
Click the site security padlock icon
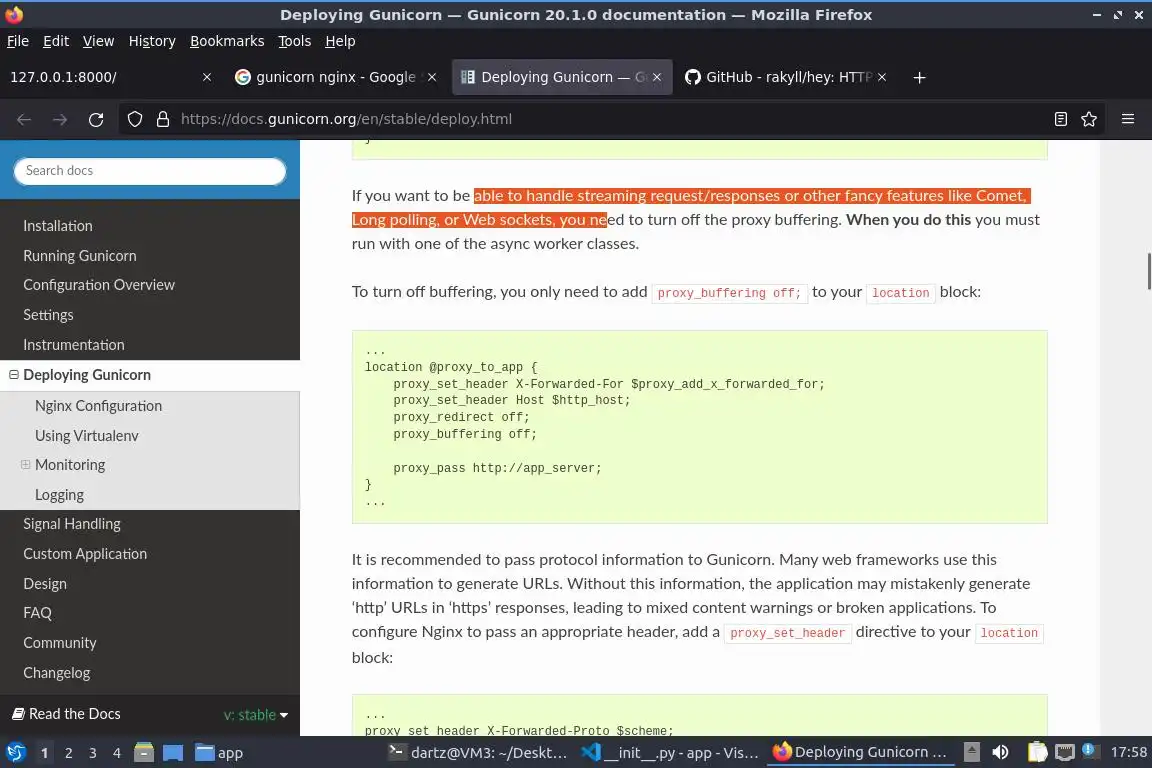coord(163,119)
